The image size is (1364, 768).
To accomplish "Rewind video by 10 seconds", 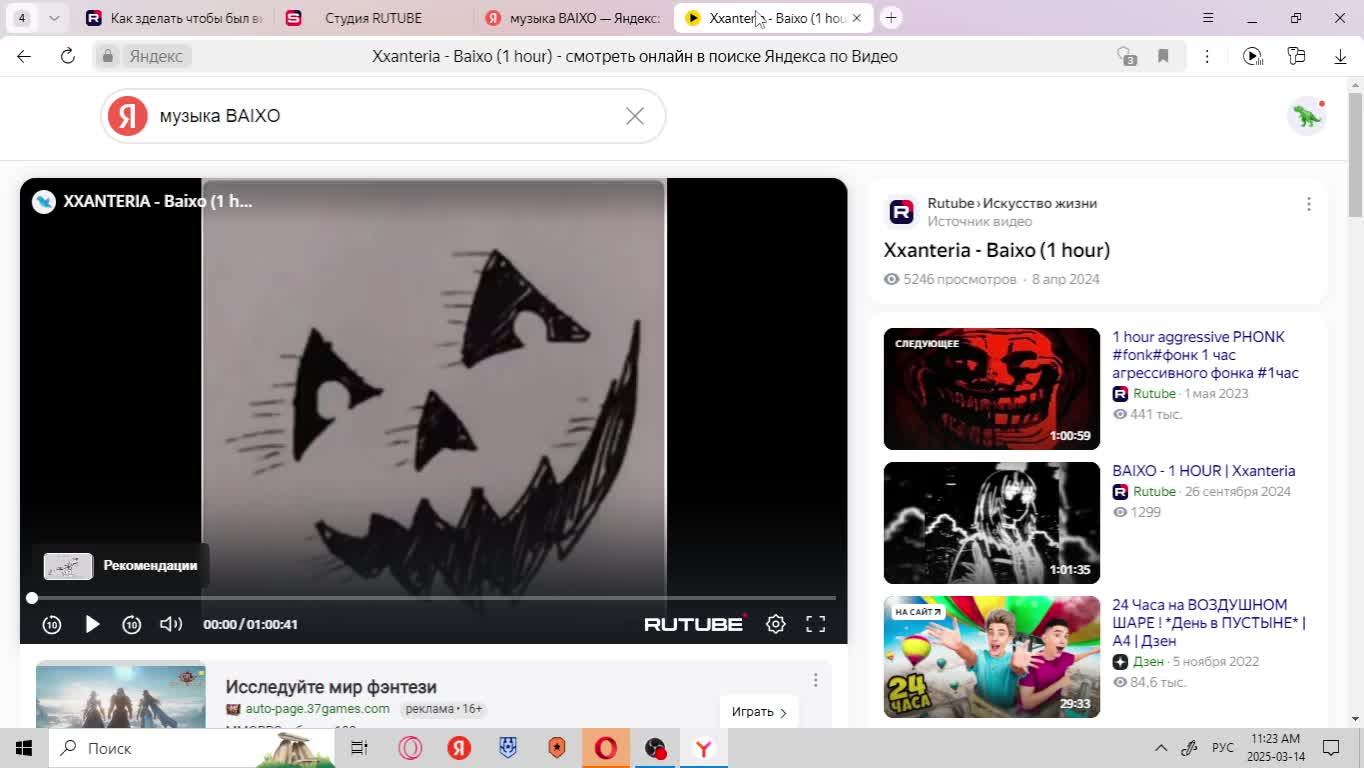I will 52,624.
